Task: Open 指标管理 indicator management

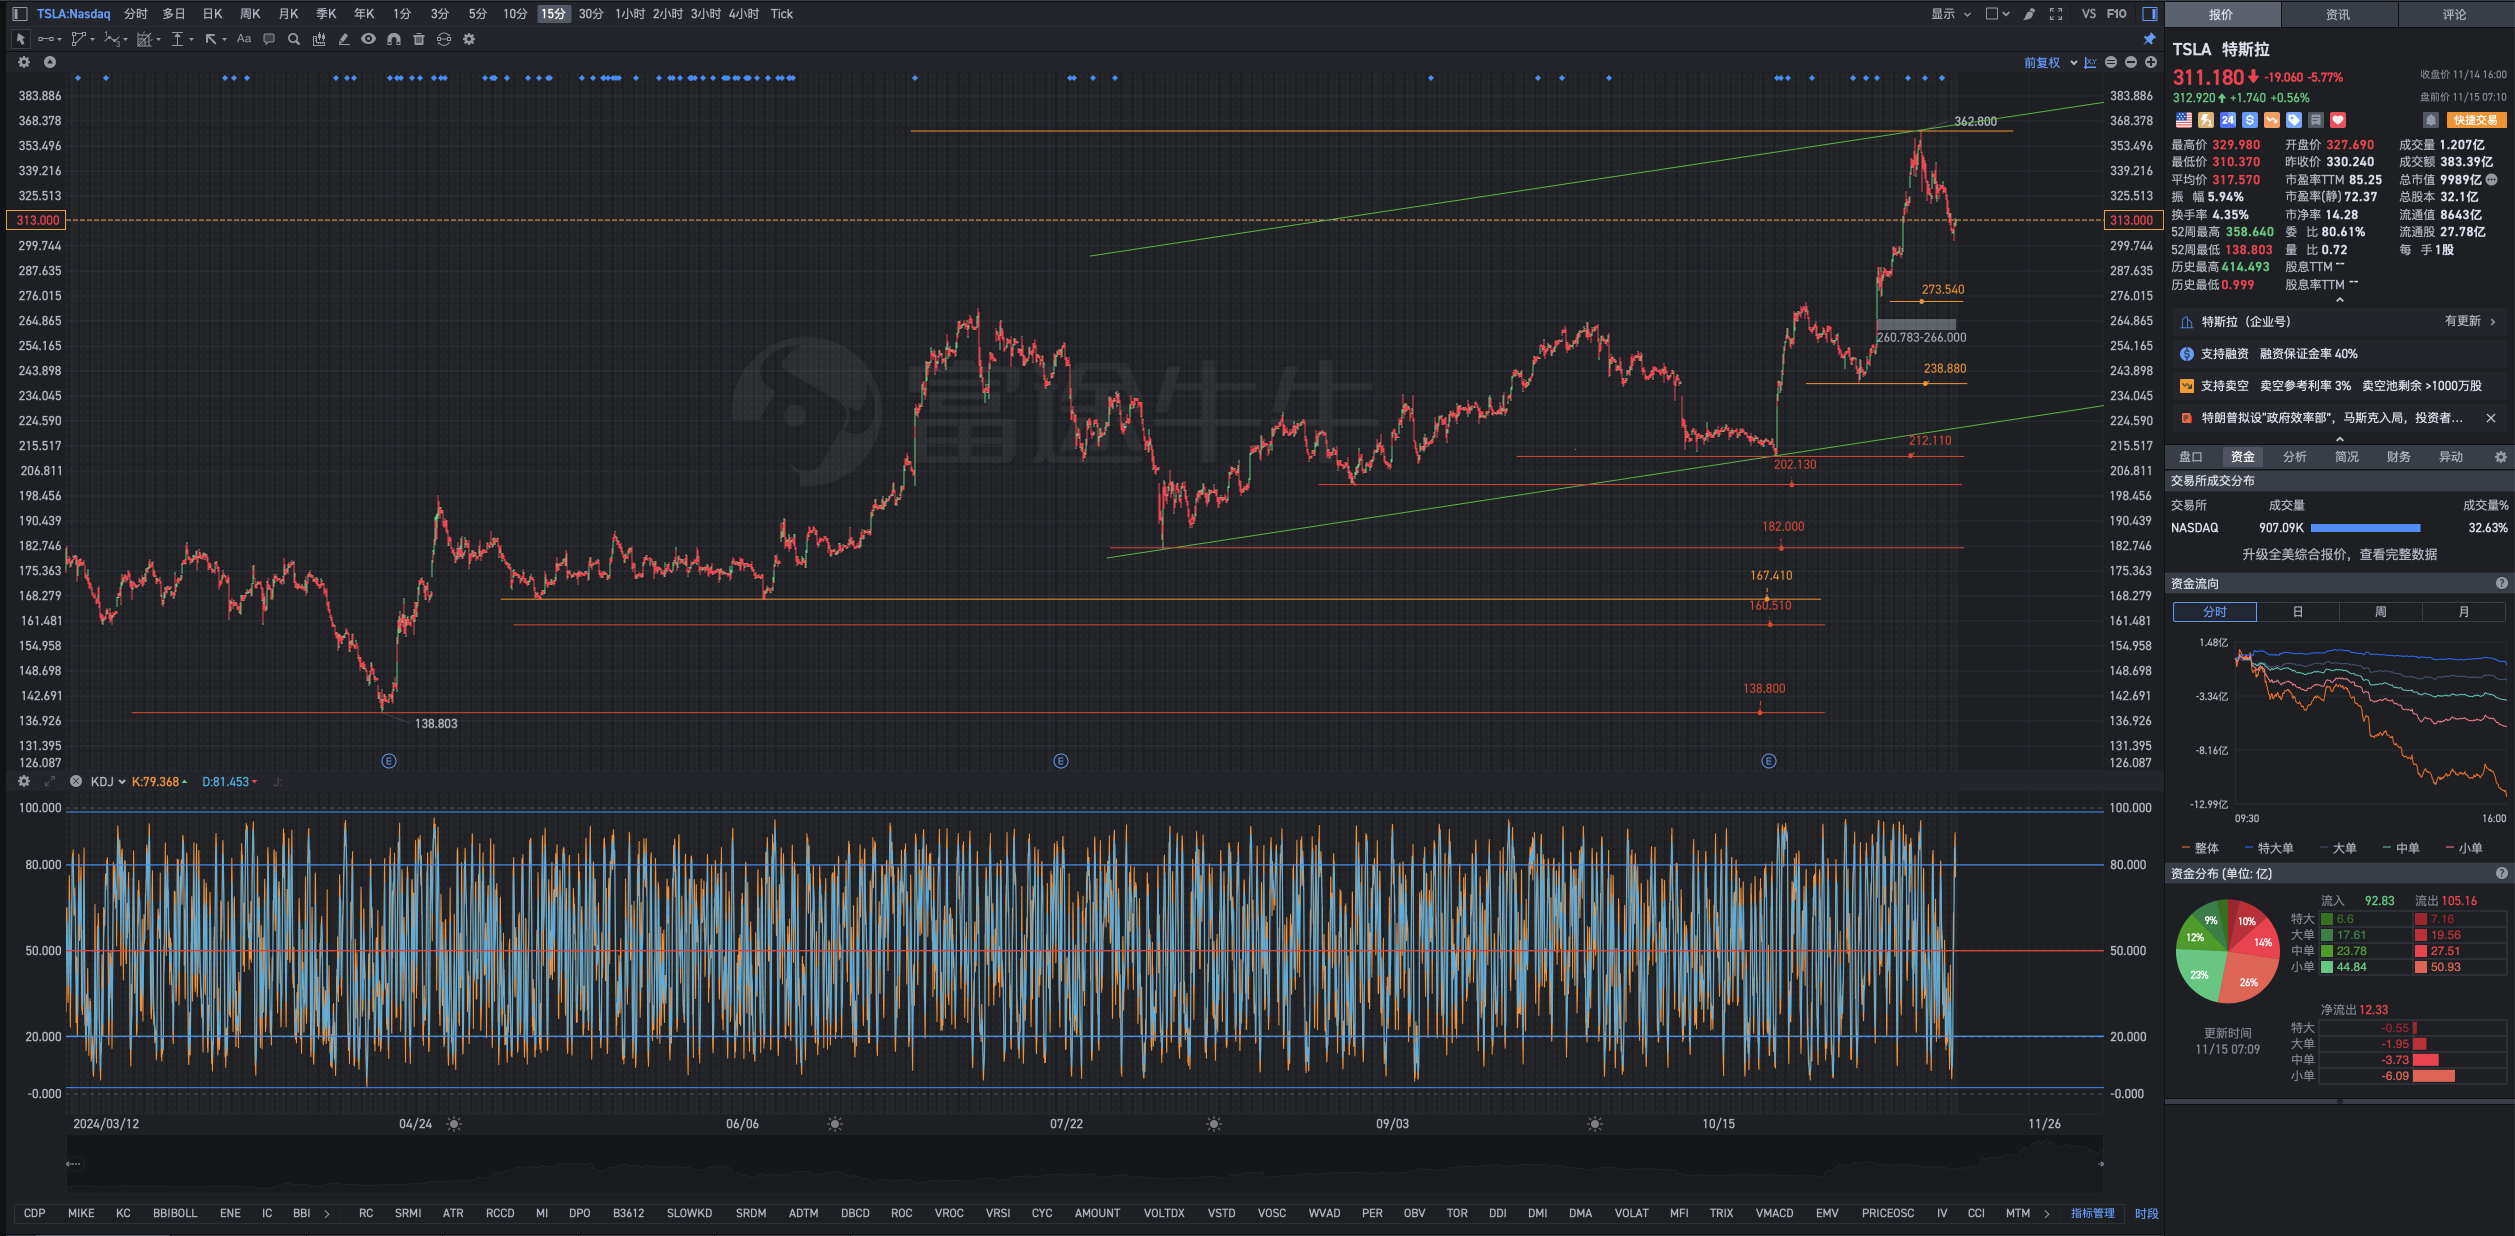Action: click(2093, 1213)
